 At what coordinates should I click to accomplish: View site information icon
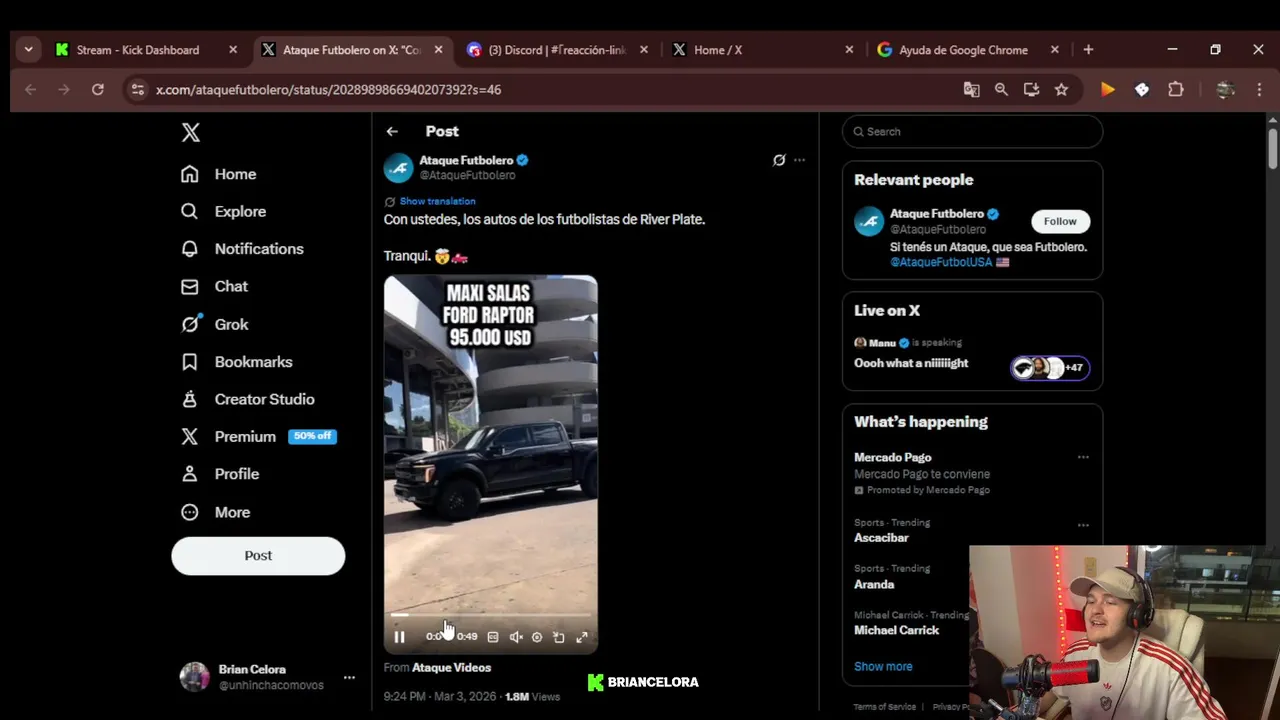click(x=138, y=89)
